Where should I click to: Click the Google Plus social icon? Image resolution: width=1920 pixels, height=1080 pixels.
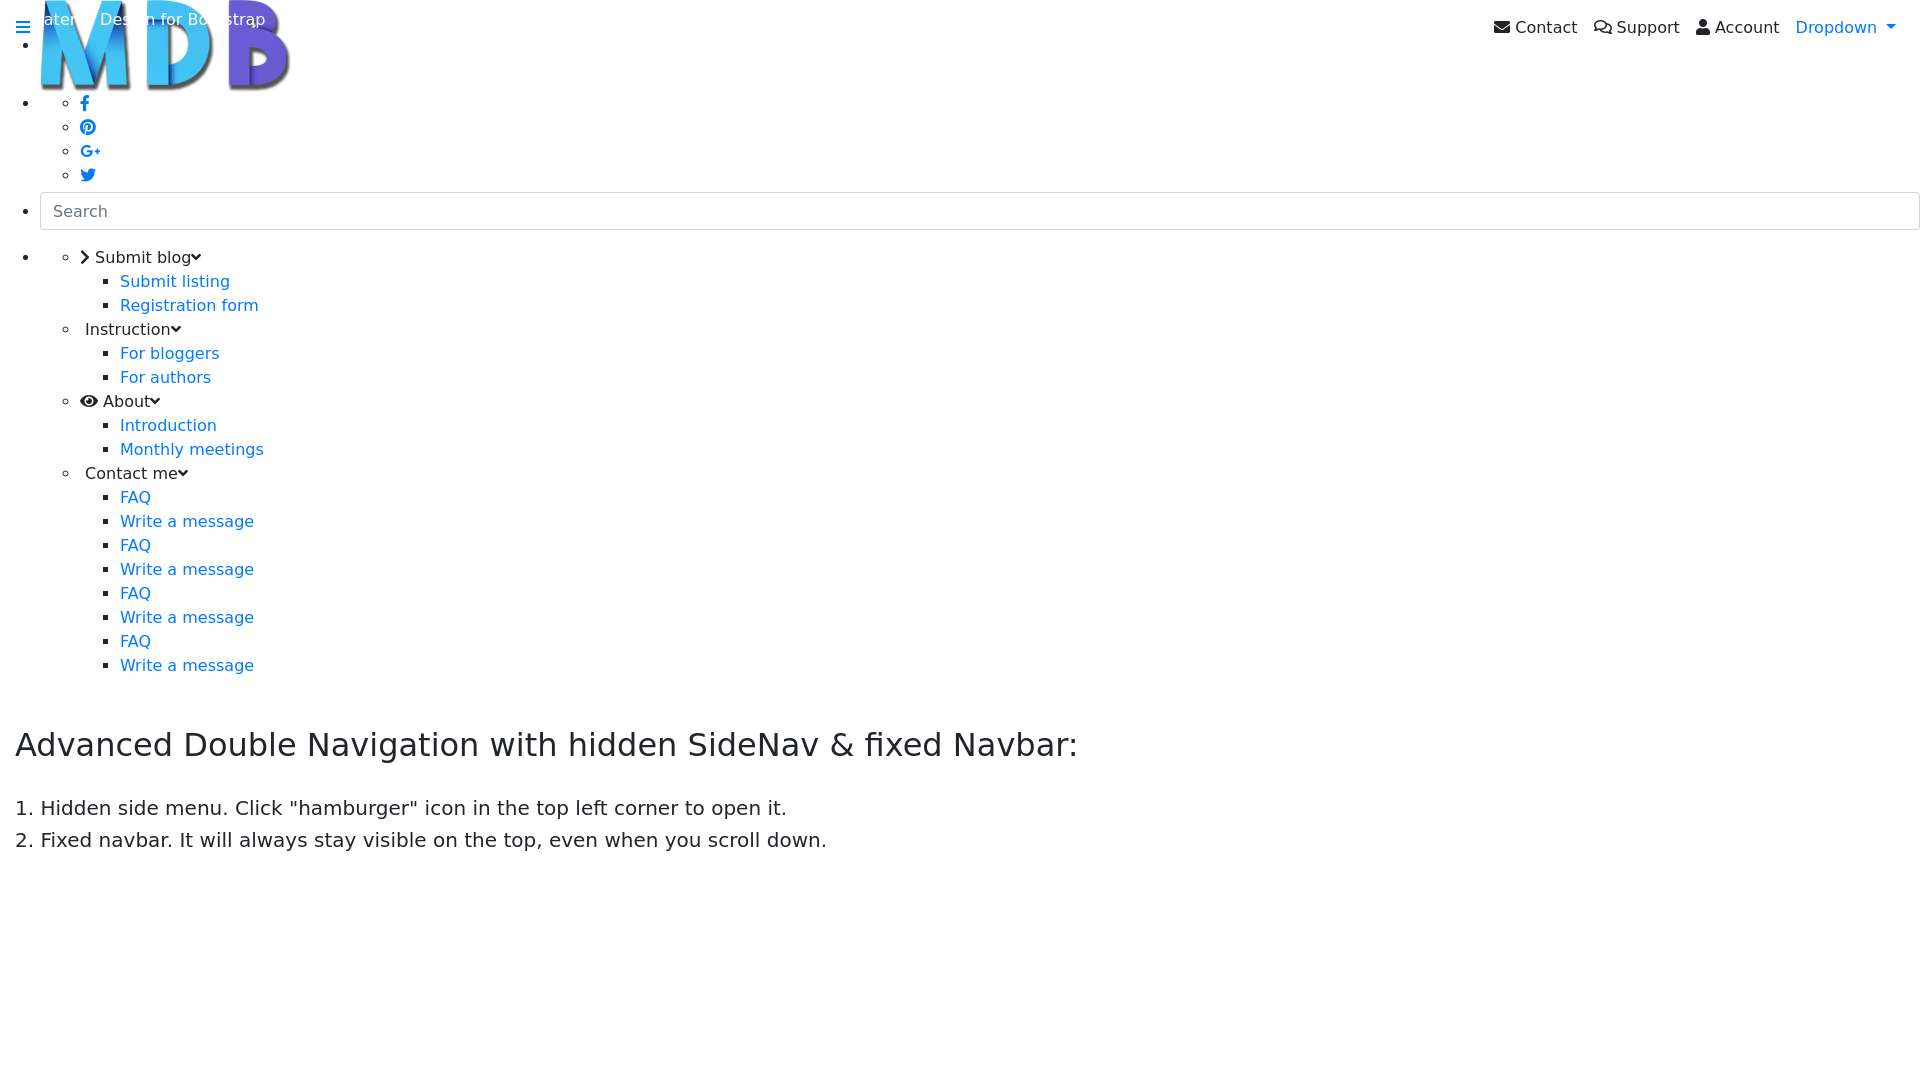(x=90, y=151)
